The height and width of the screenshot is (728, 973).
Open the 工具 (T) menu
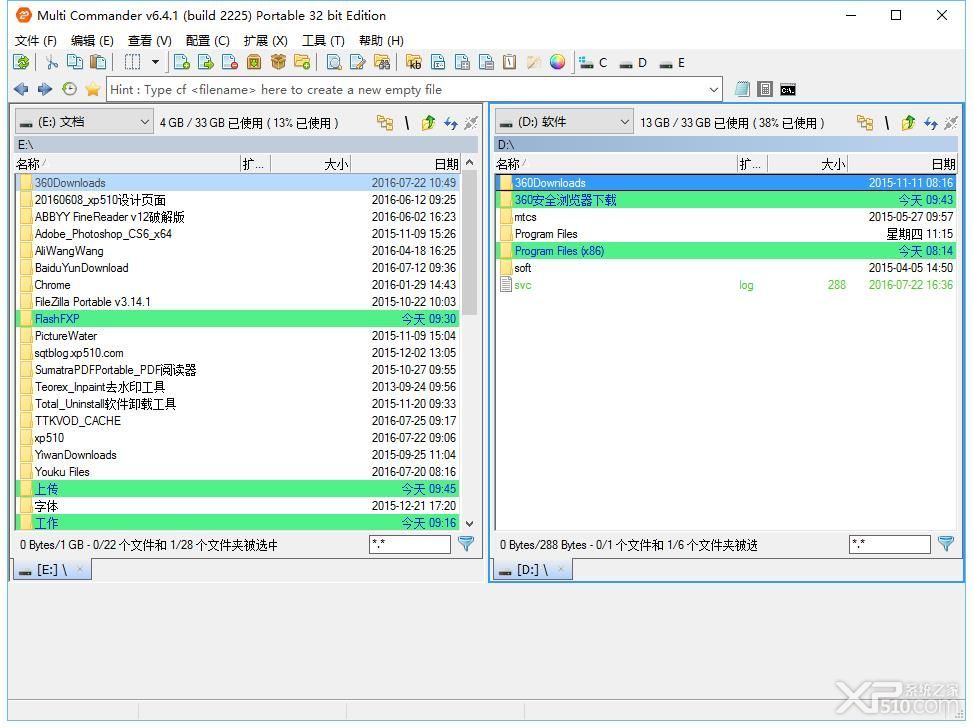click(323, 40)
